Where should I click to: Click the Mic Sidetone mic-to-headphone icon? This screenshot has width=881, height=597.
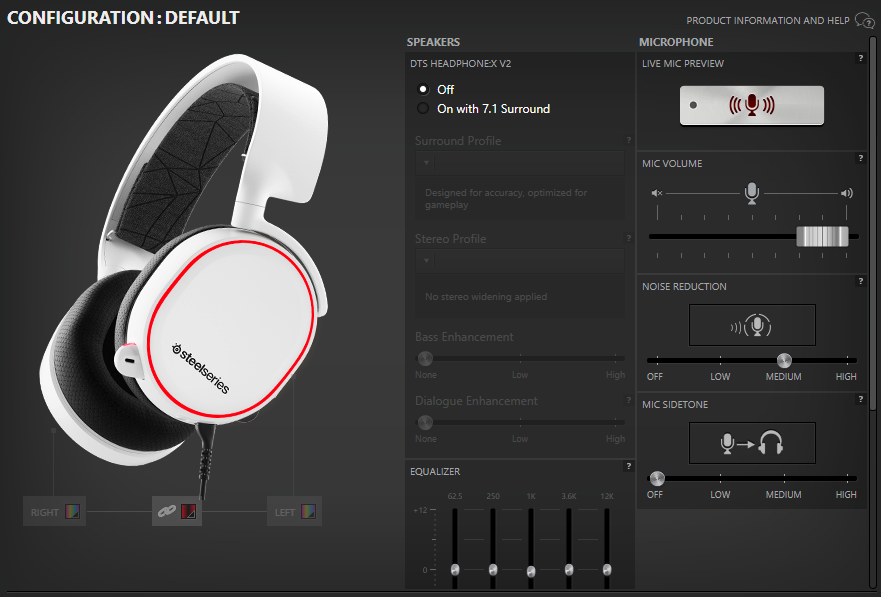752,443
